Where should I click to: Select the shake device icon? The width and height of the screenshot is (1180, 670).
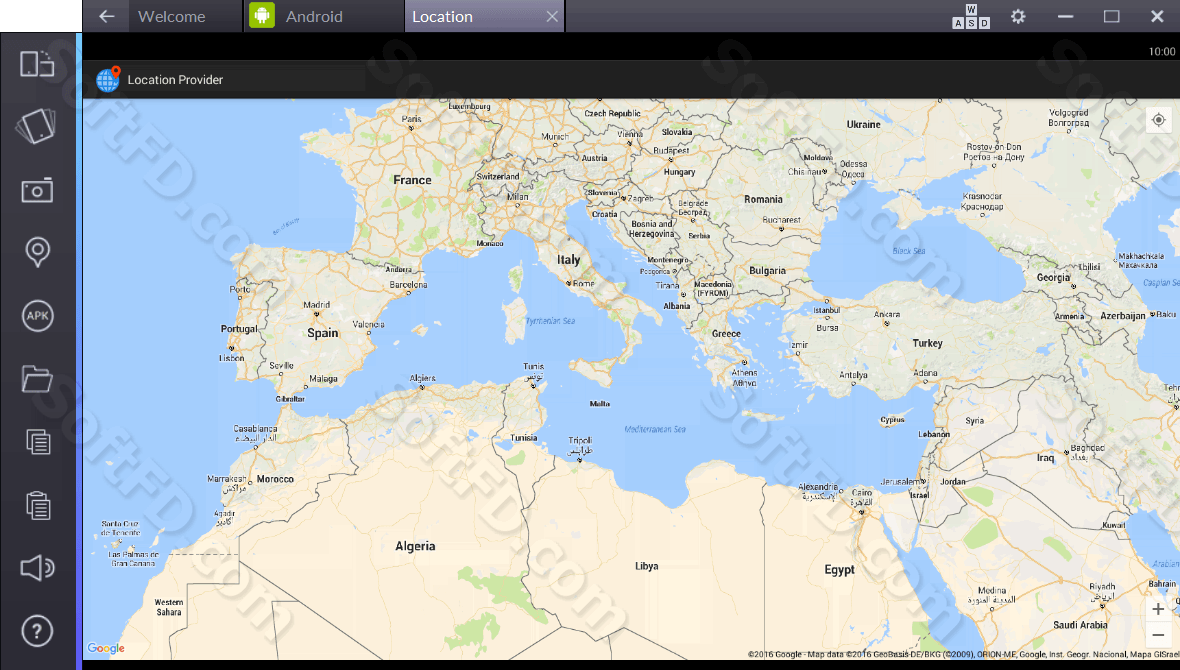click(x=37, y=126)
